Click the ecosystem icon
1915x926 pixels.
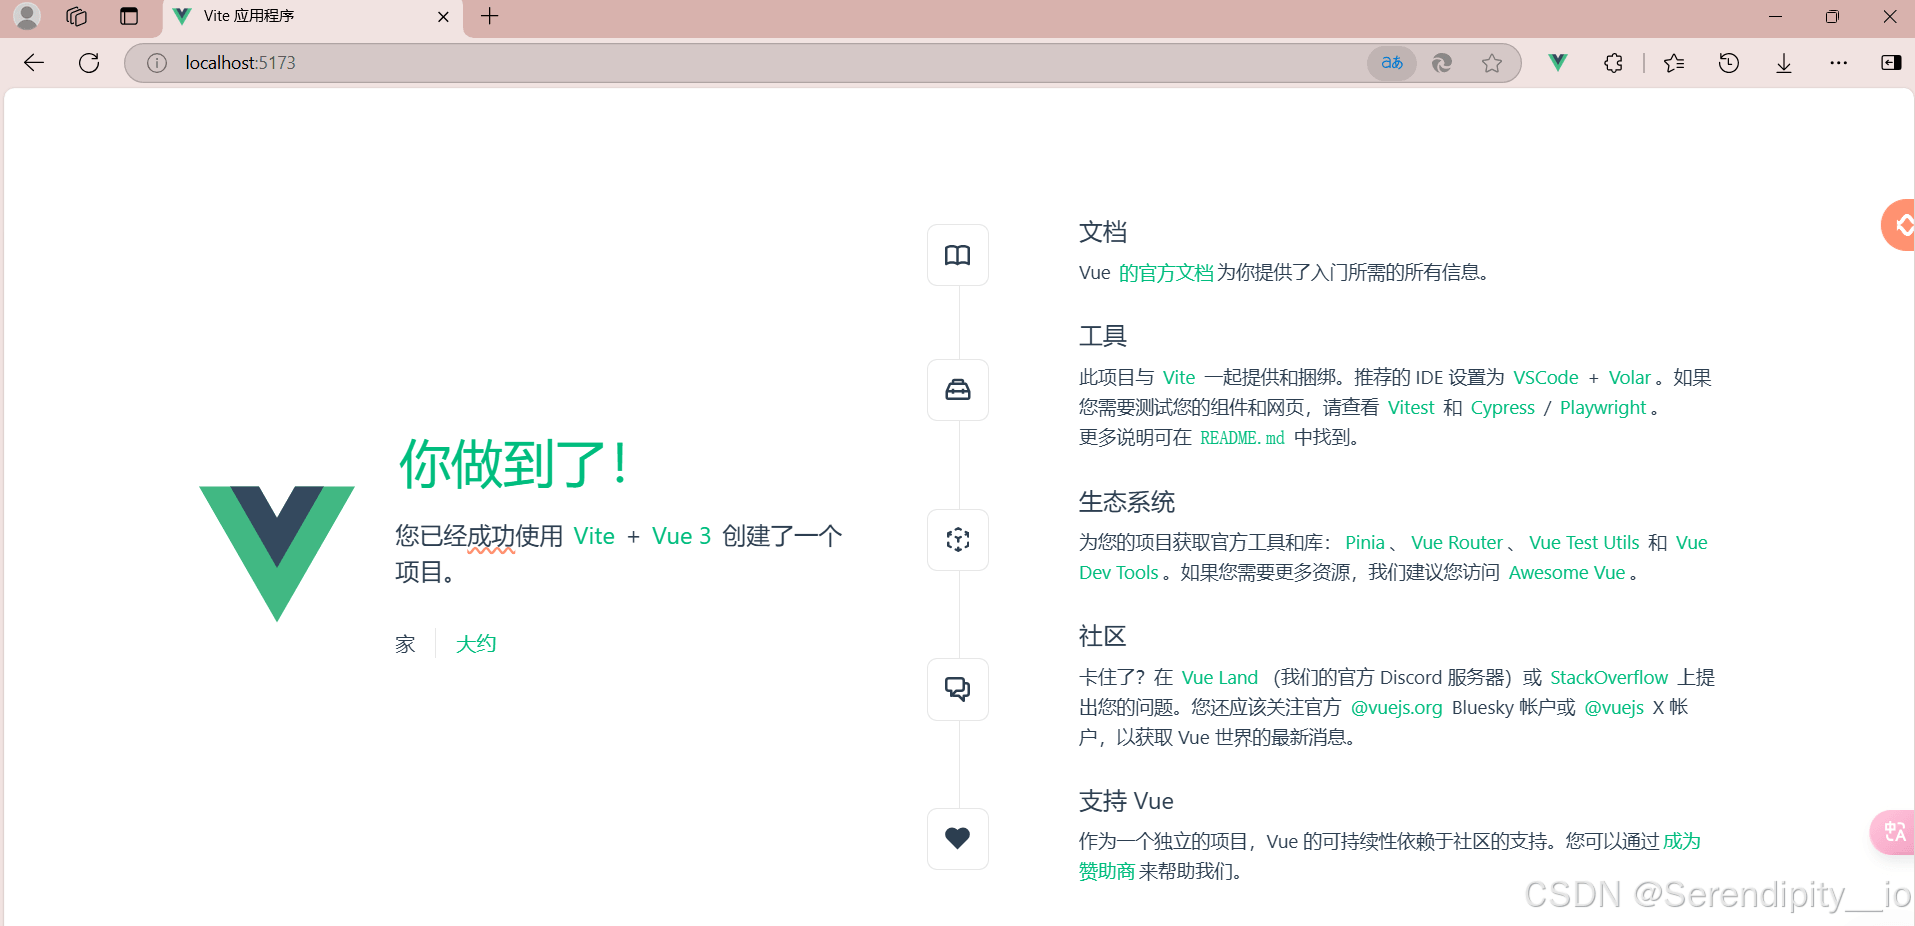click(958, 540)
